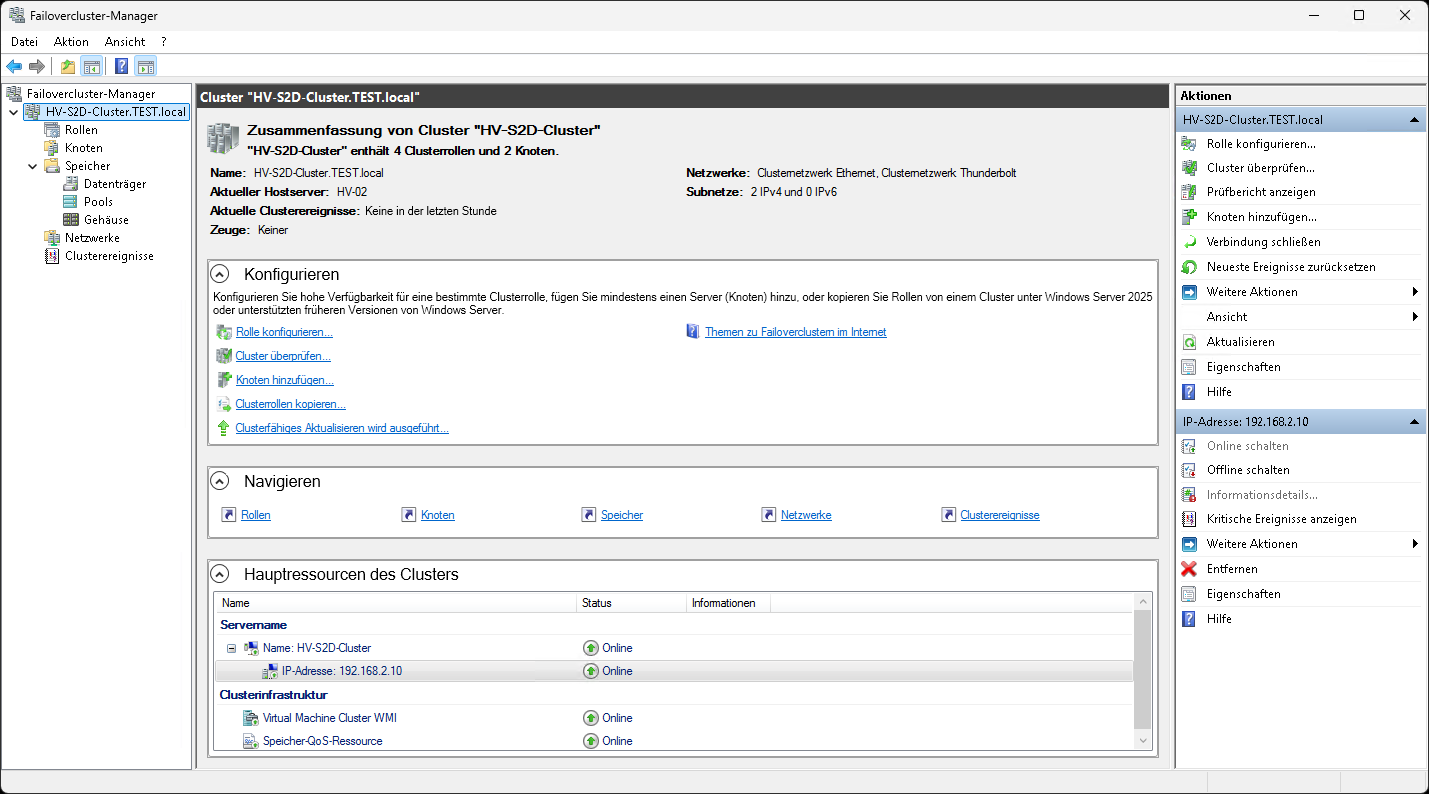Click the Status column header
Screen dimensions: 1429x794
(632, 603)
